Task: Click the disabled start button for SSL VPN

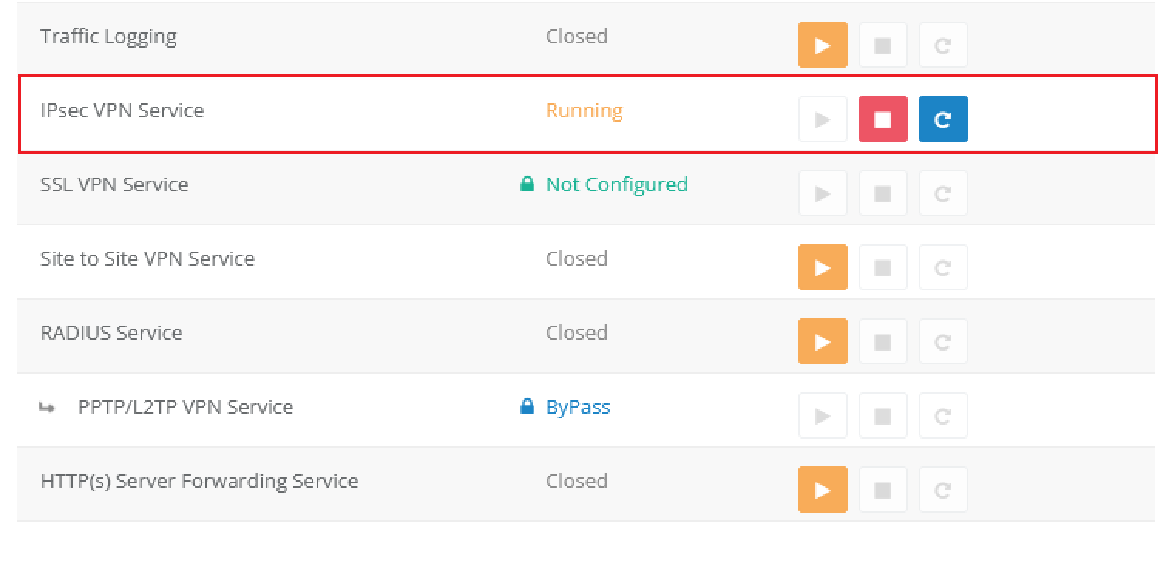Action: 822,194
